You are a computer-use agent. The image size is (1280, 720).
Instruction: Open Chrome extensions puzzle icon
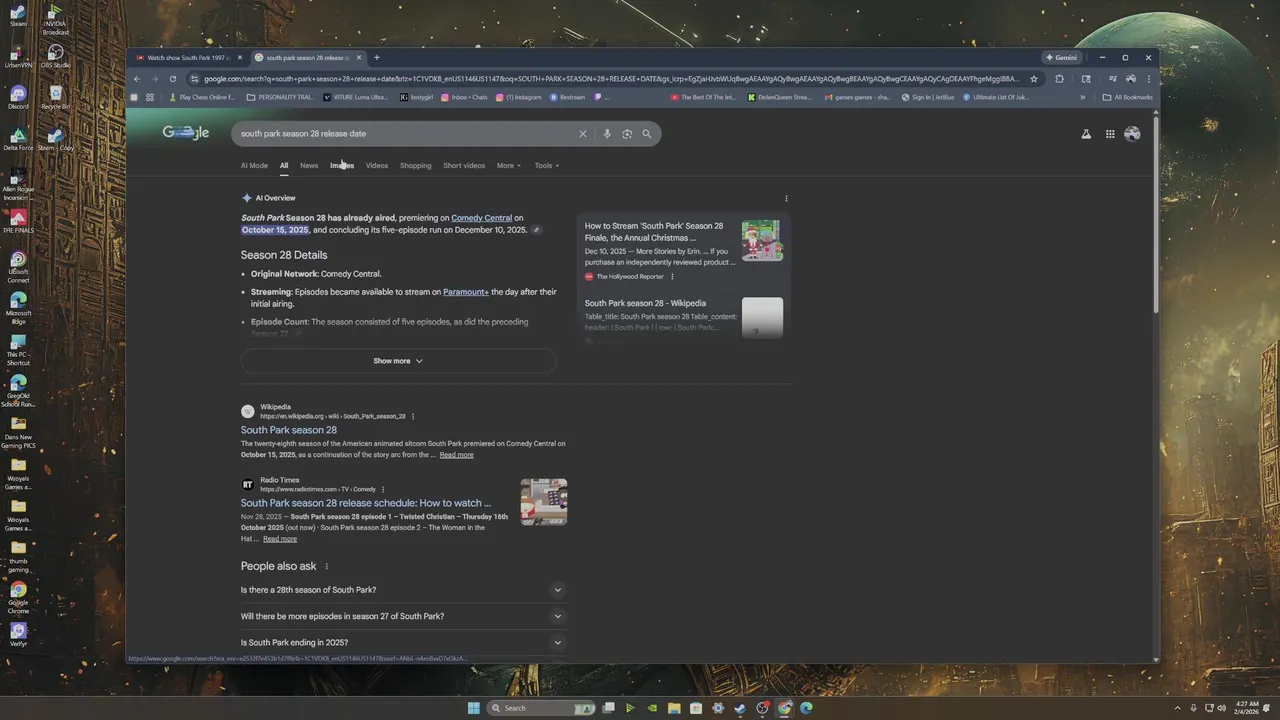(1059, 79)
